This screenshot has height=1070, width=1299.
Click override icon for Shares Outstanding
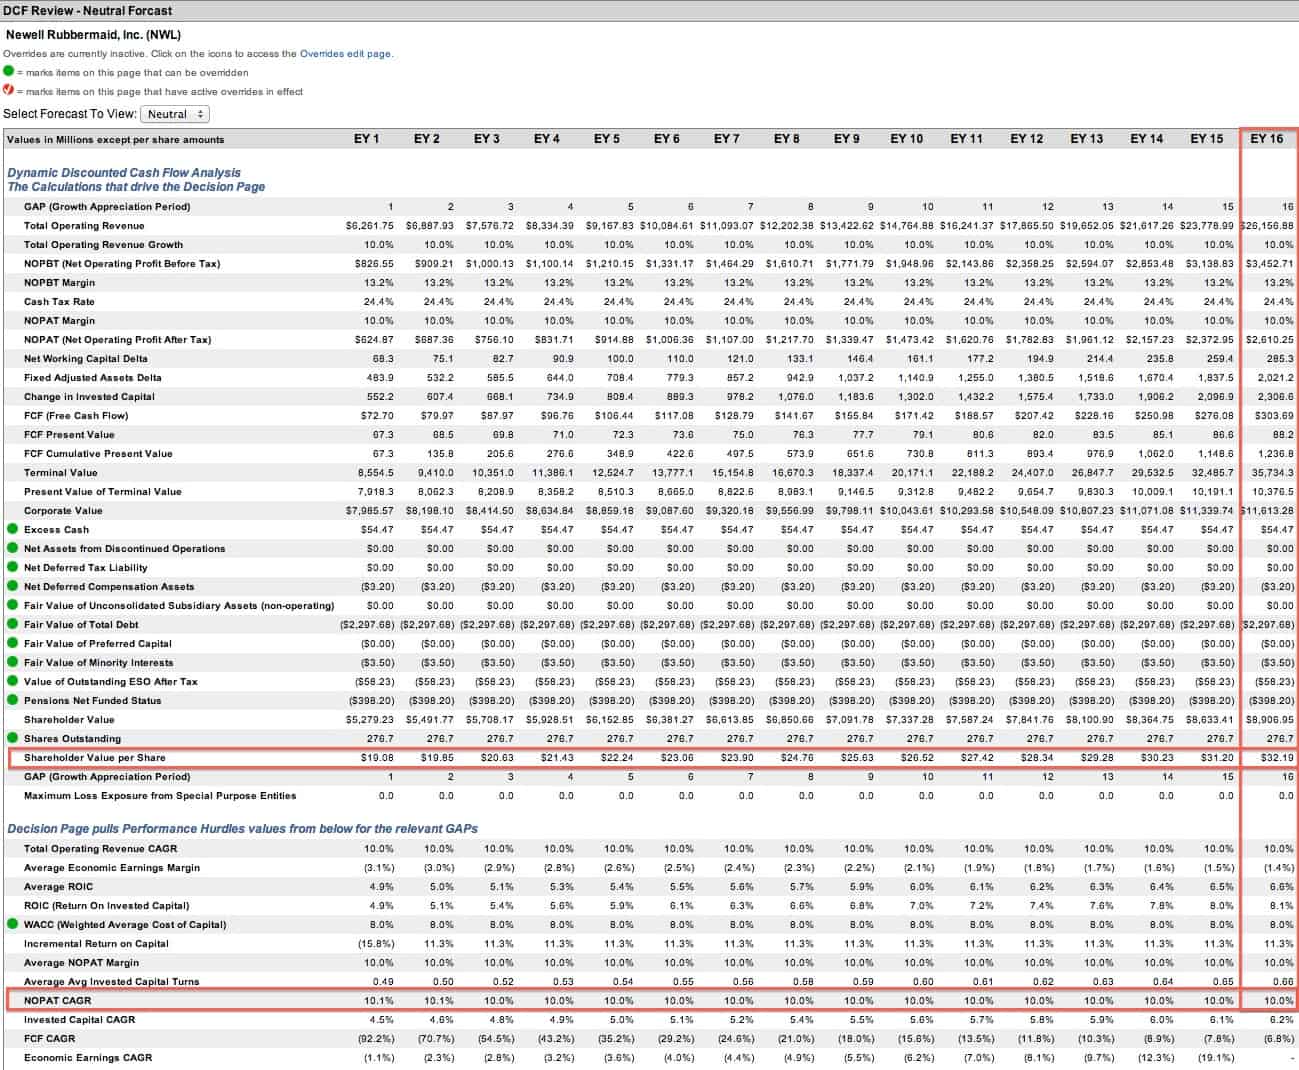[12, 738]
